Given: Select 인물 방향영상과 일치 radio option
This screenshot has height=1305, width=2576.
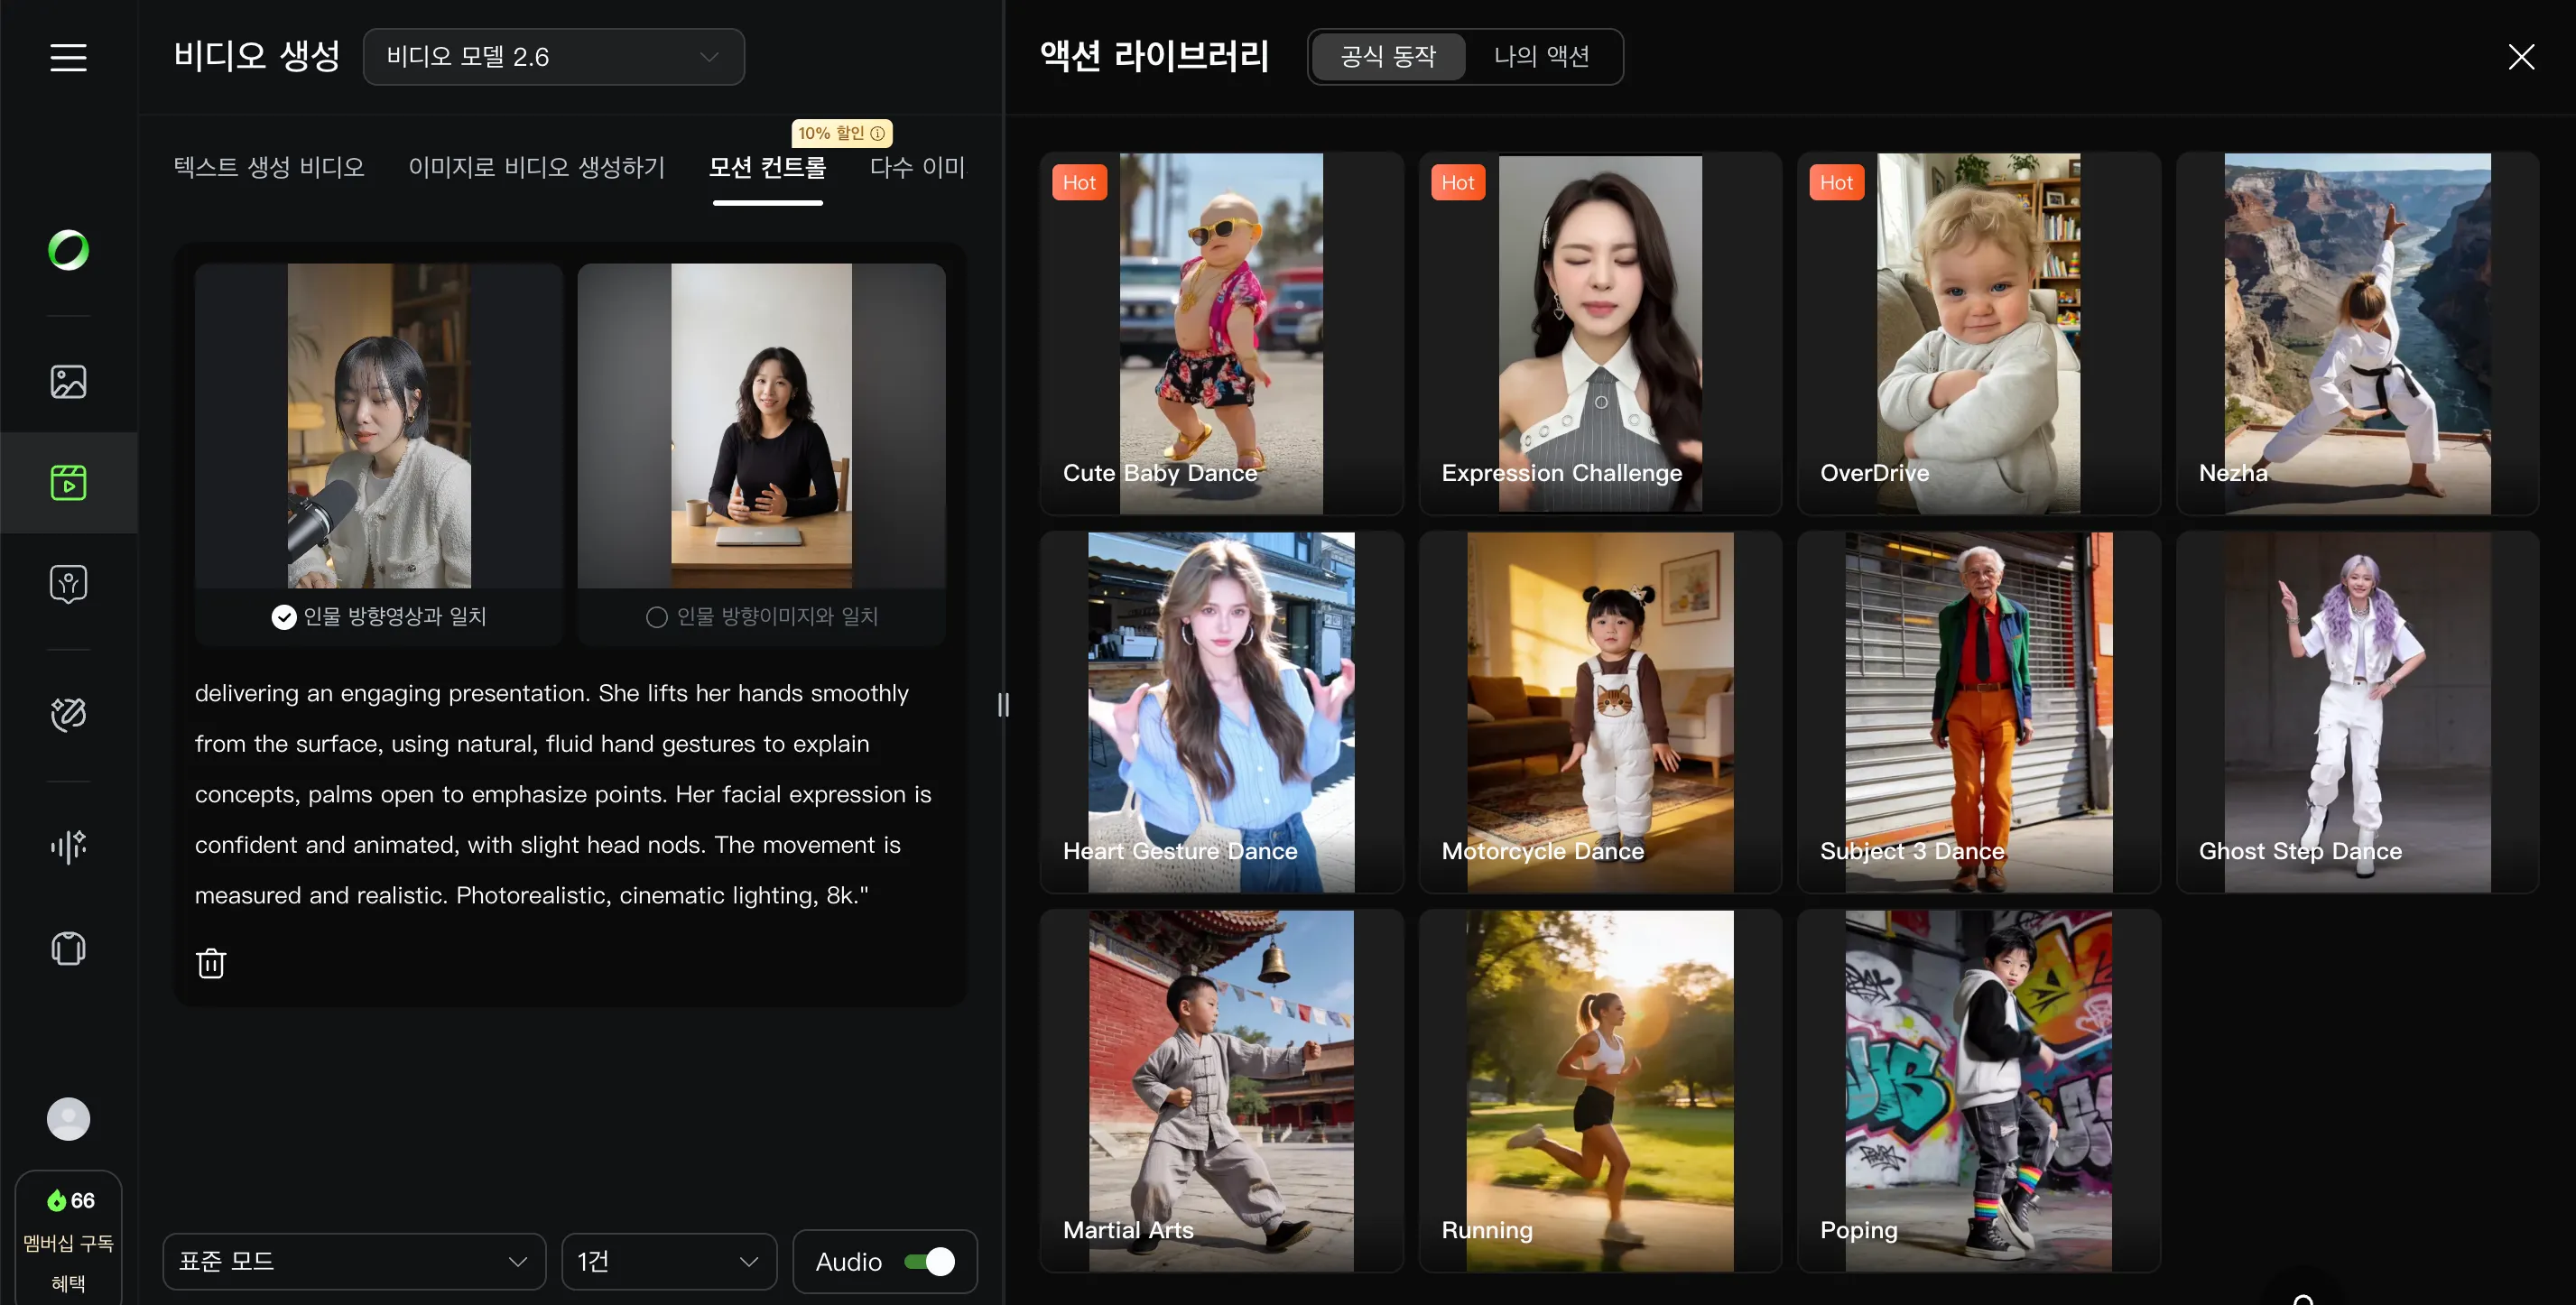Looking at the screenshot, I should tap(284, 617).
